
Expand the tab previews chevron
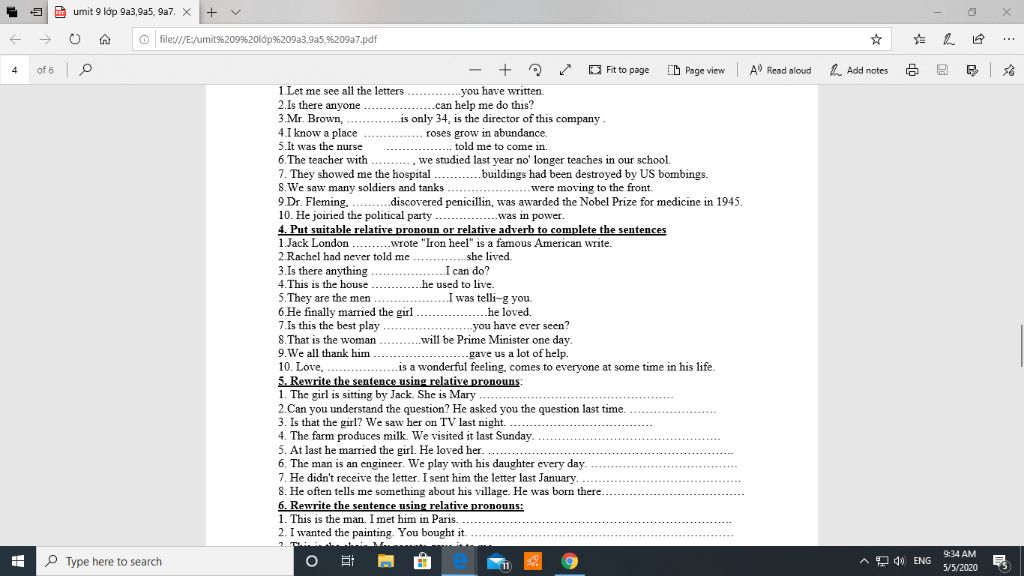pos(236,12)
